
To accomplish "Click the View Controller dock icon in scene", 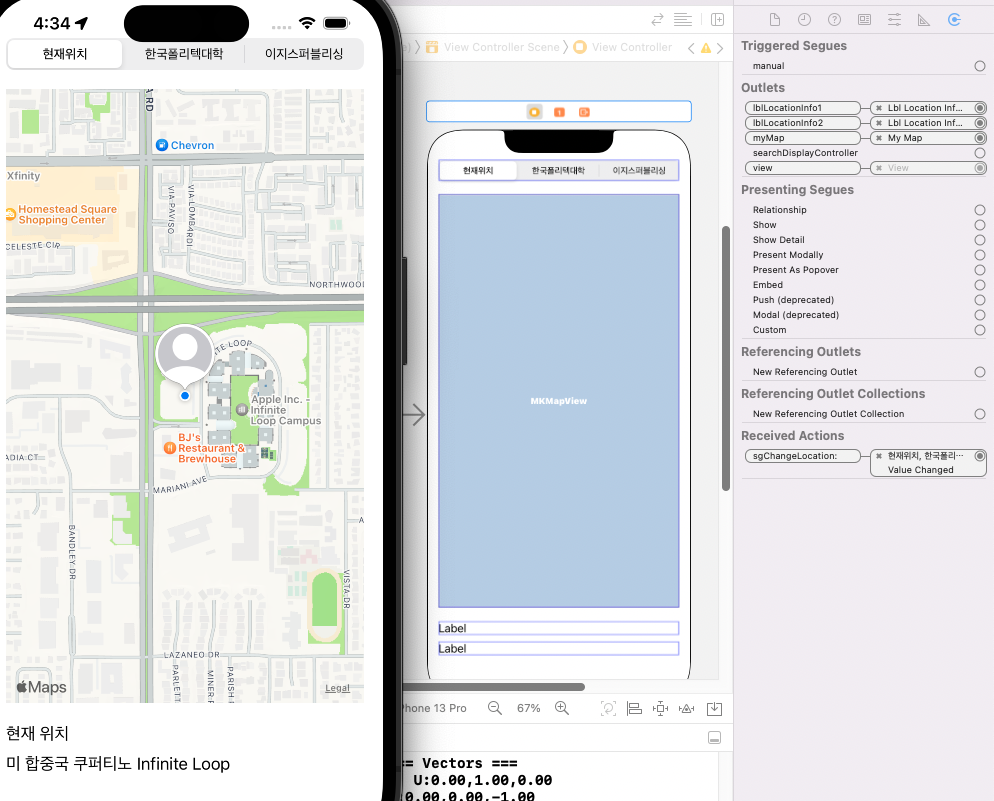I will coord(534,112).
